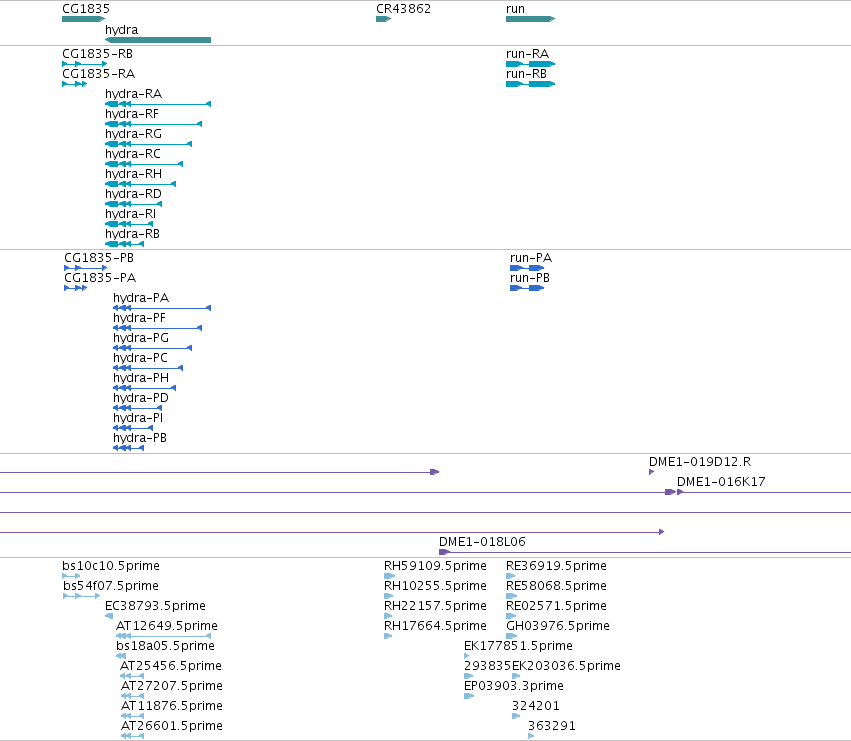Viewport: 851px width, 741px height.
Task: Select BAC end DME1-019D12.R
Action: click(x=700, y=462)
